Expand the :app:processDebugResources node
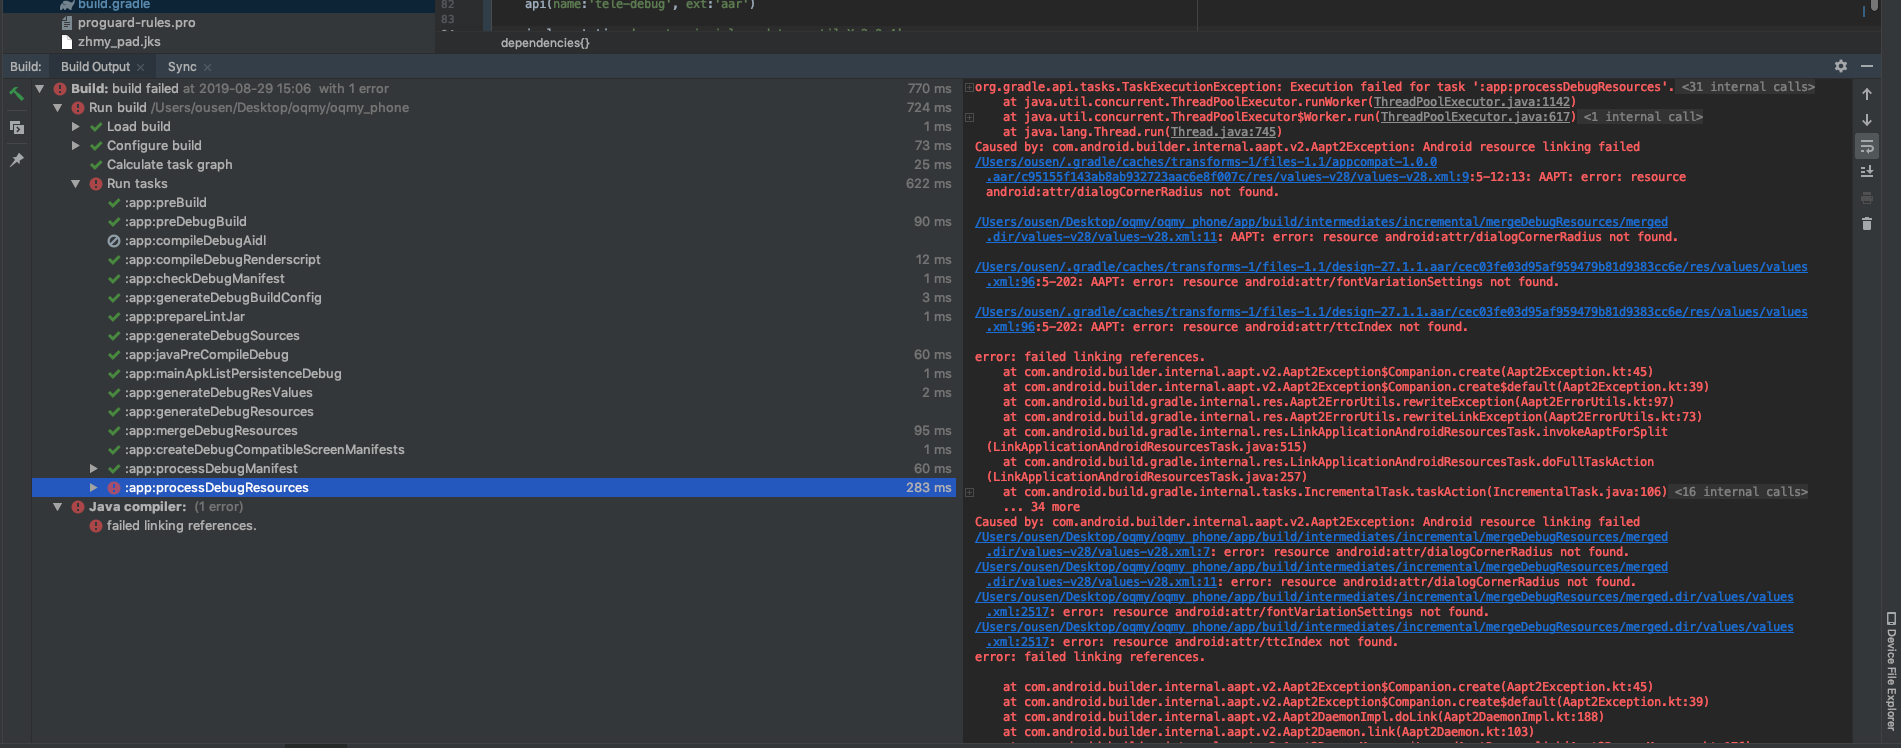The height and width of the screenshot is (748, 1901). coord(94,488)
